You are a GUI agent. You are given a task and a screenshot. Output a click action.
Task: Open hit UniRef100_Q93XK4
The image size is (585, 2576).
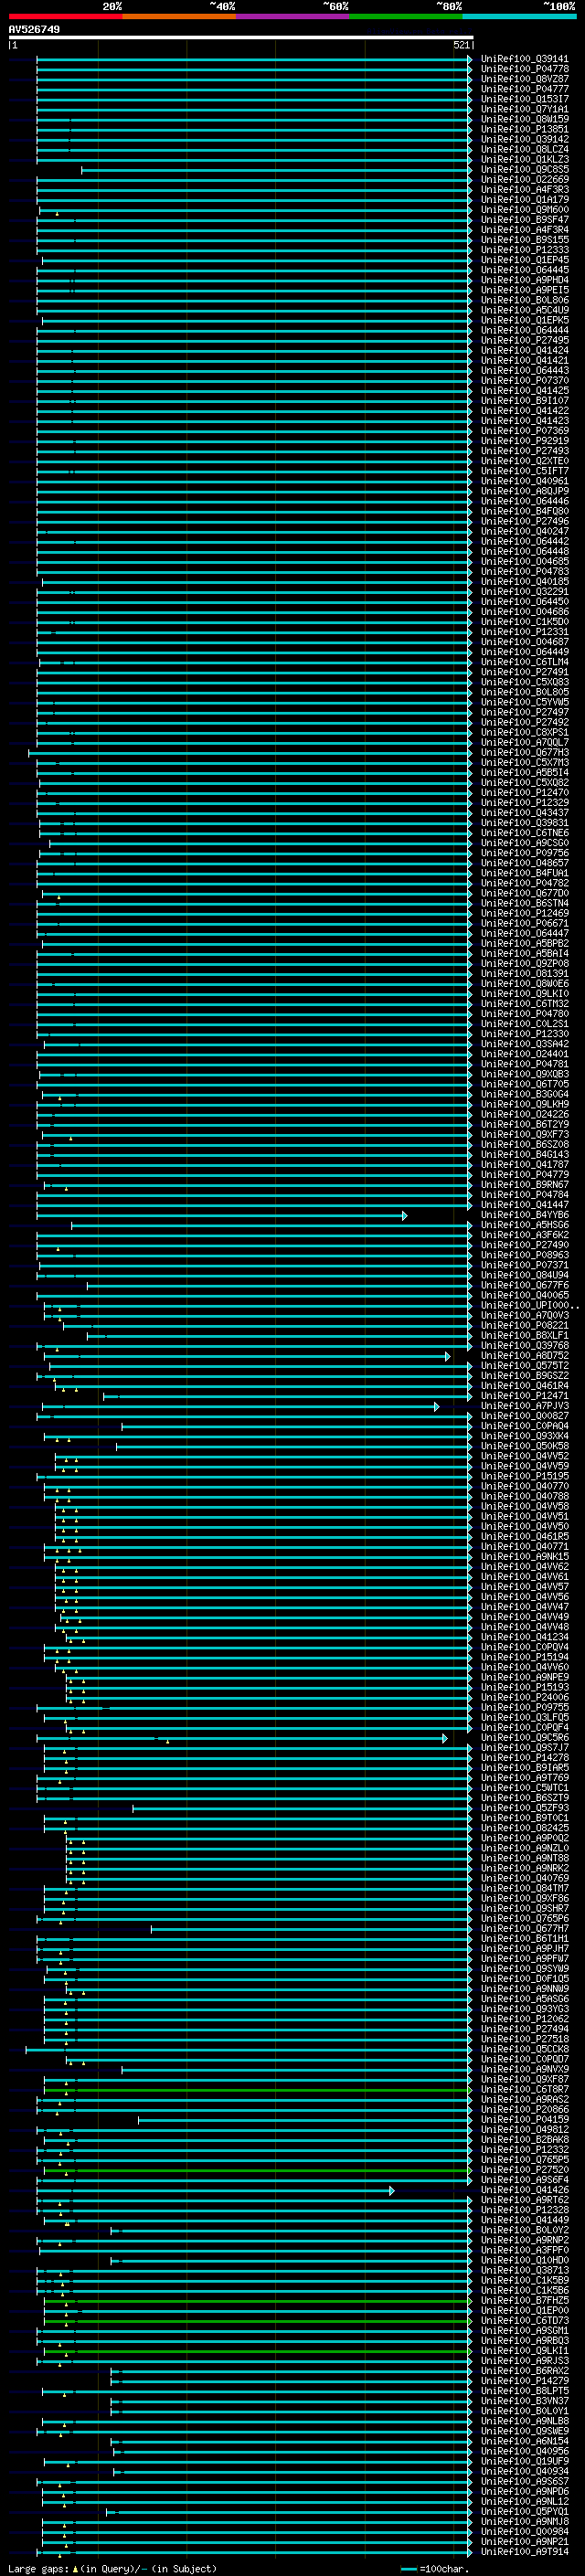pos(525,1436)
